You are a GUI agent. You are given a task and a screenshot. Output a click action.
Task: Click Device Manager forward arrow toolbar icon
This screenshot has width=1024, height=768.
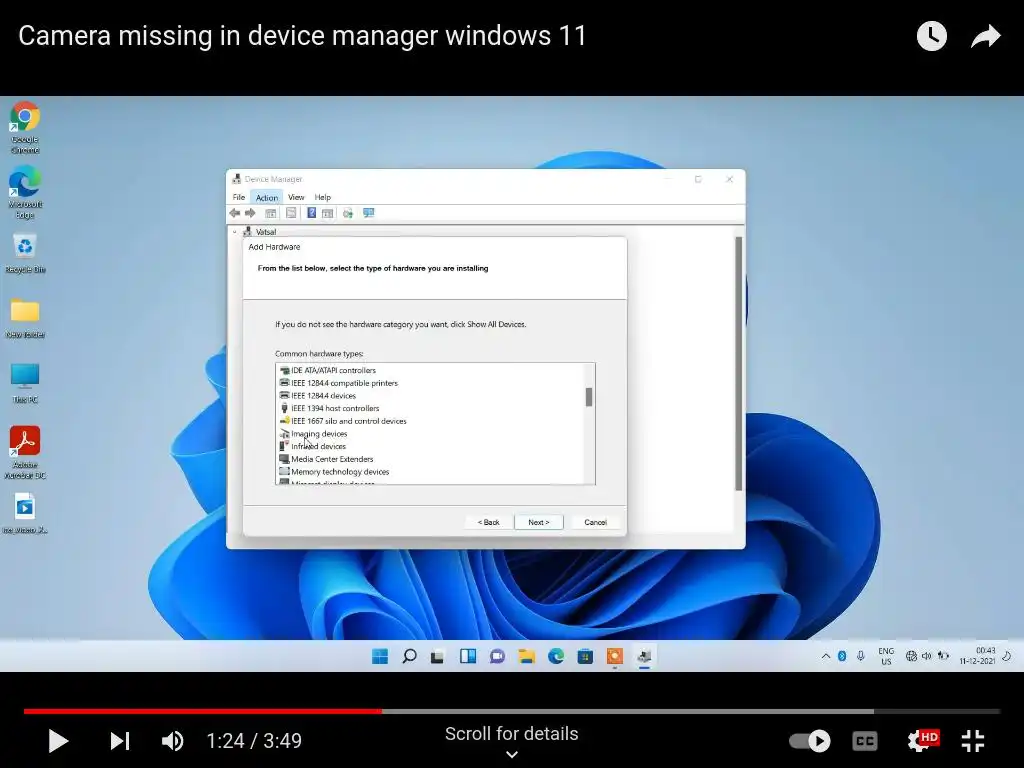pos(250,213)
